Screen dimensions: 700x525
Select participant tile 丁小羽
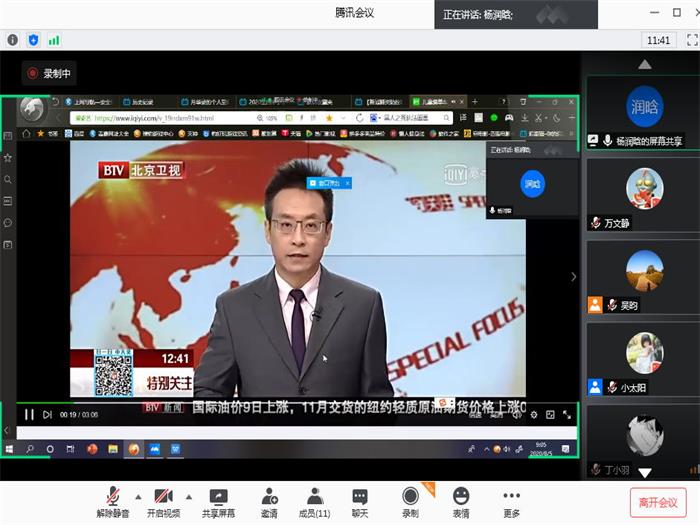(x=643, y=442)
